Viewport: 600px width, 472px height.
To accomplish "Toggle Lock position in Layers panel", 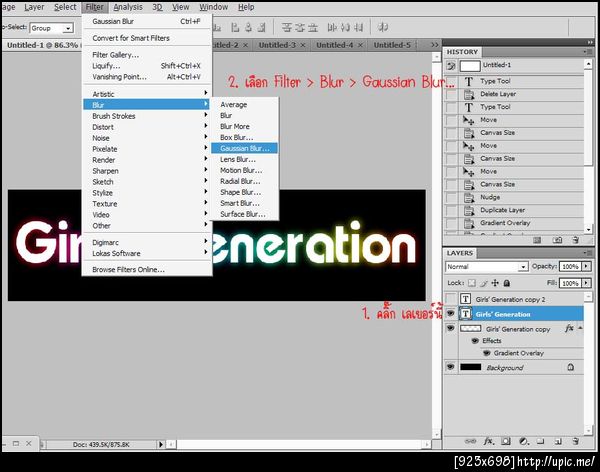I will [495, 283].
